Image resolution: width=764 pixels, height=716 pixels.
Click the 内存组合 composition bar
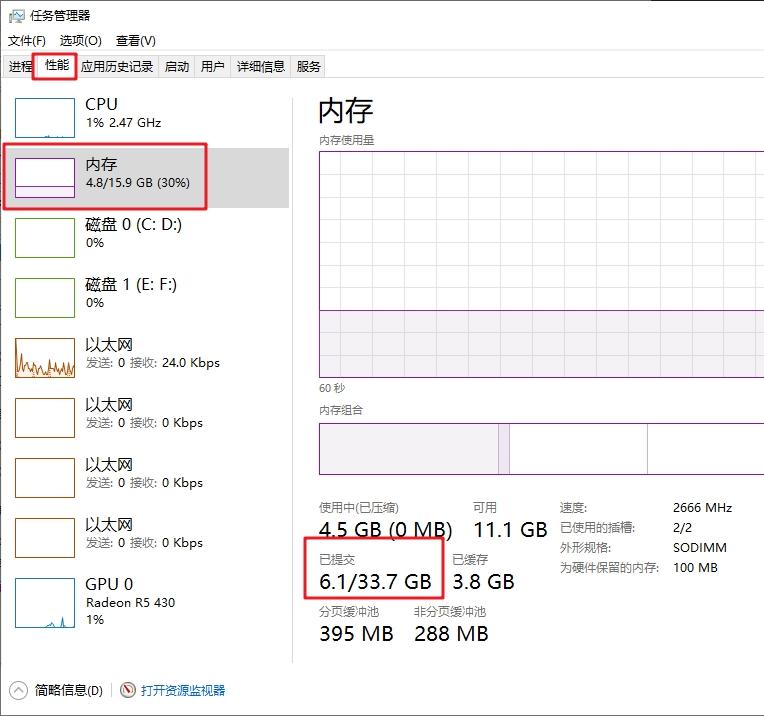pos(541,449)
